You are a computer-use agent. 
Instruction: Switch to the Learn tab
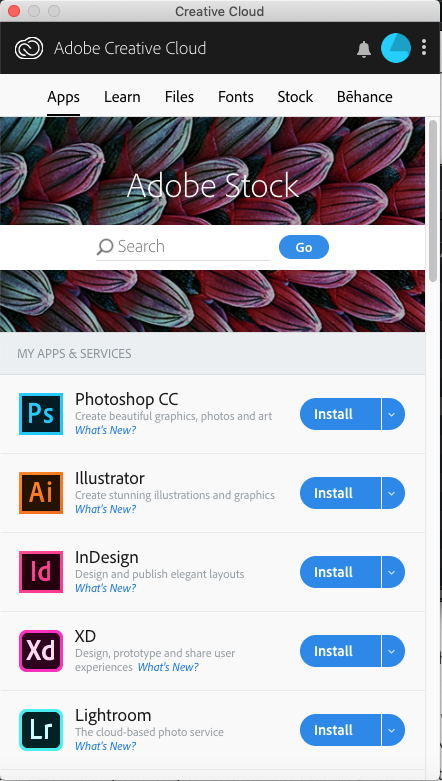tap(122, 97)
